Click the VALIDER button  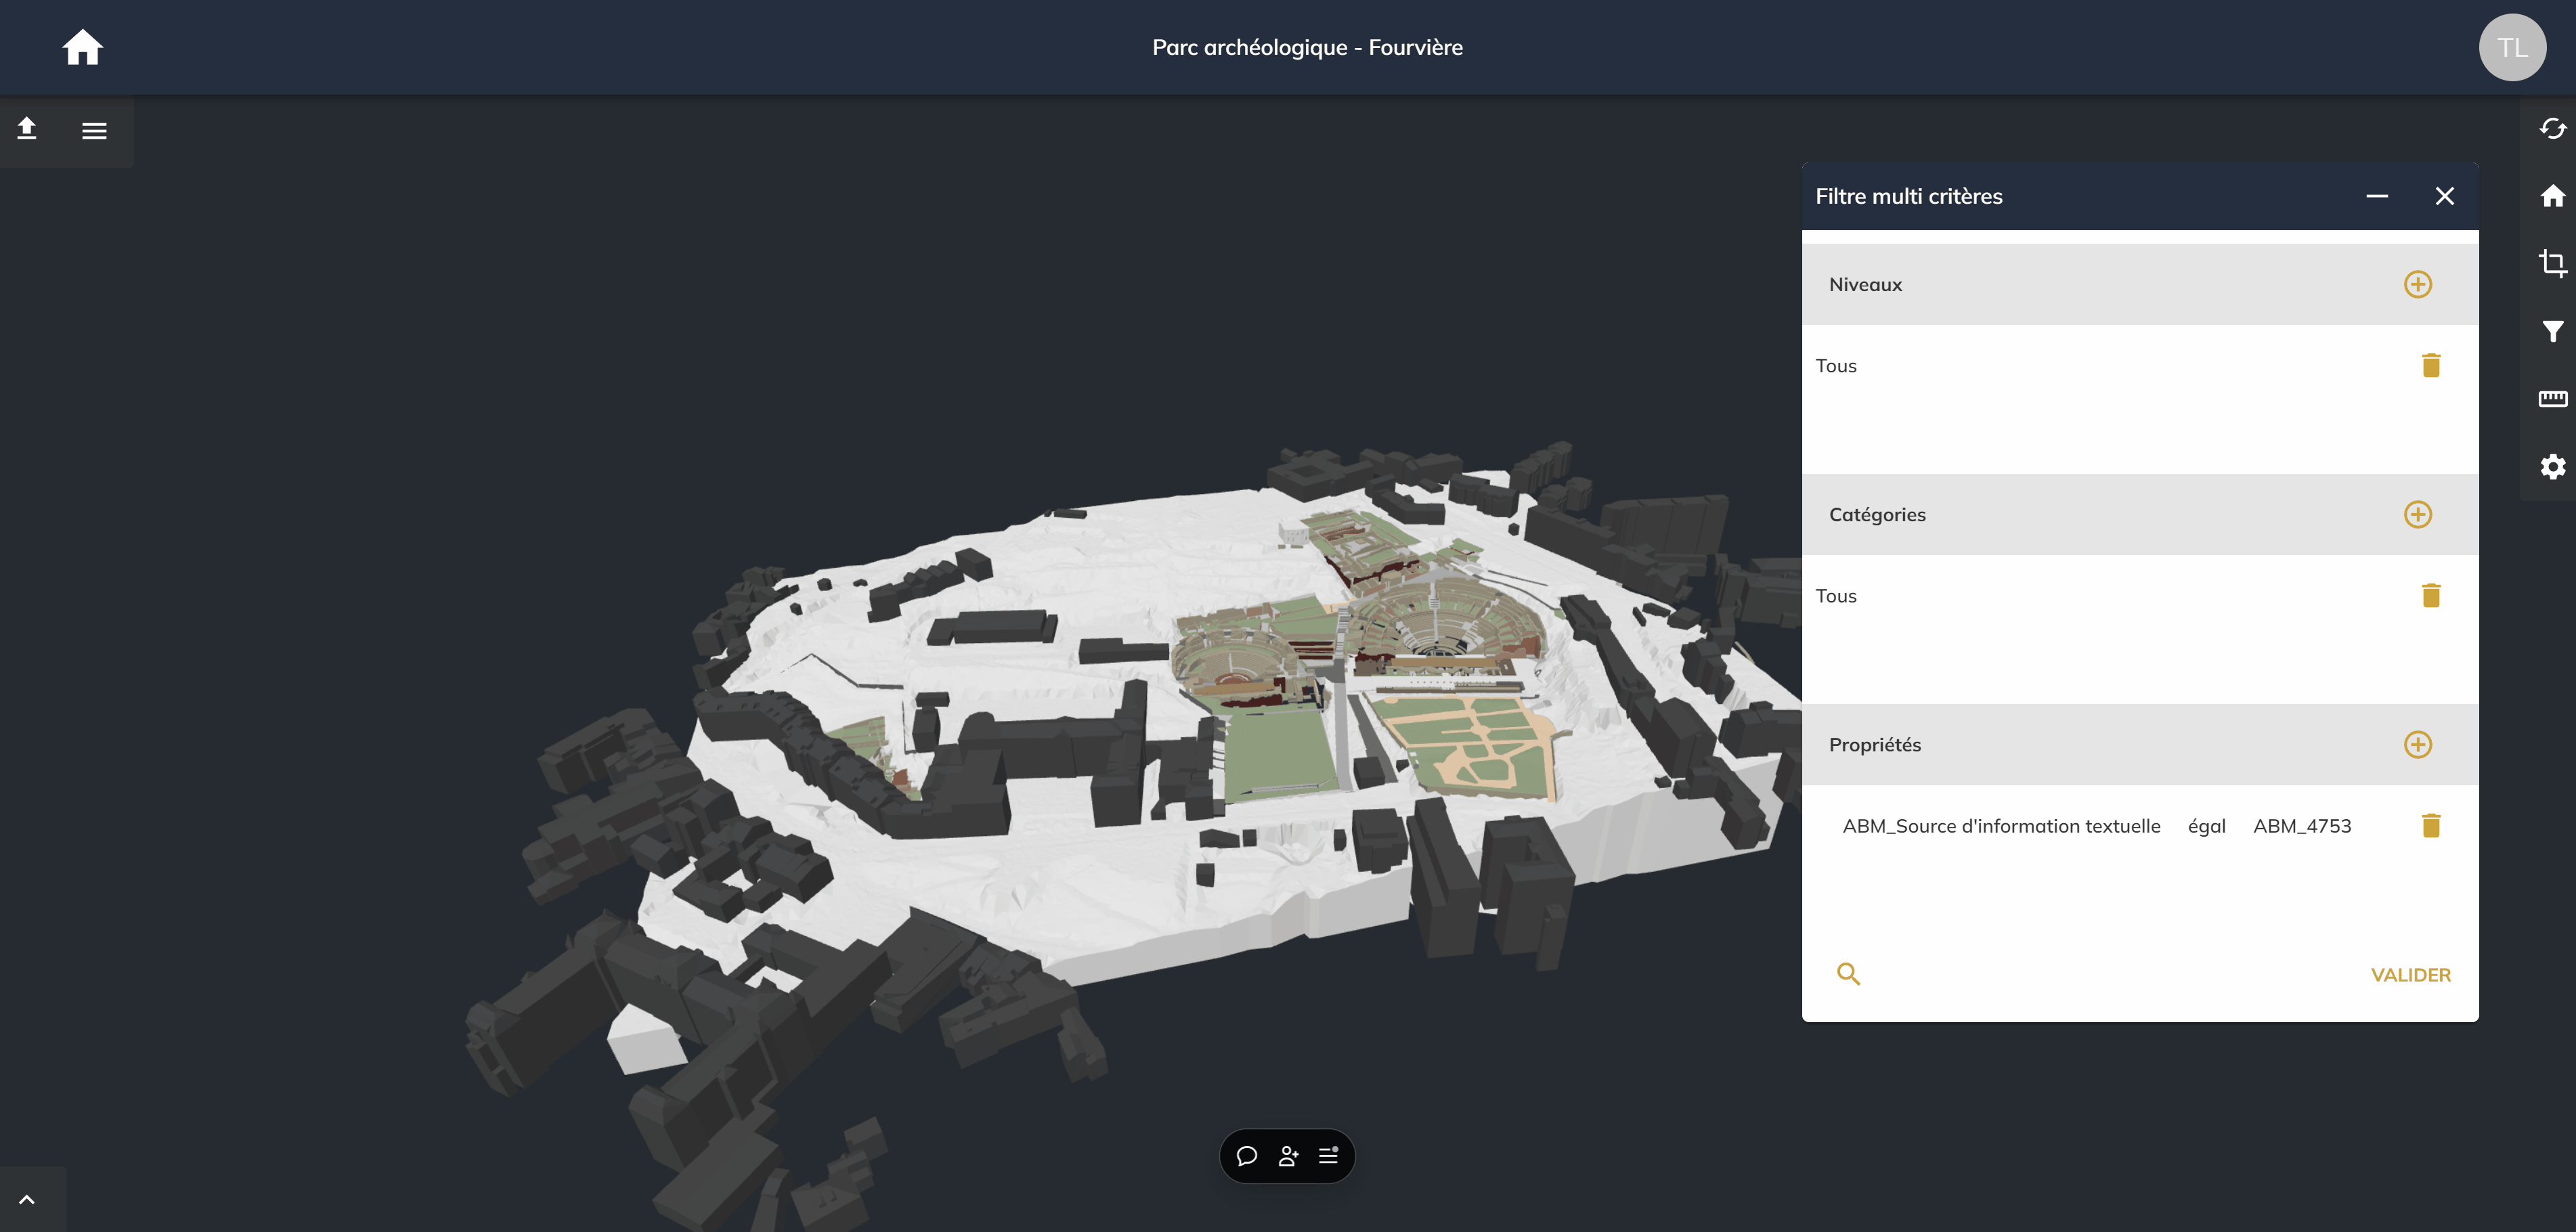2410,974
